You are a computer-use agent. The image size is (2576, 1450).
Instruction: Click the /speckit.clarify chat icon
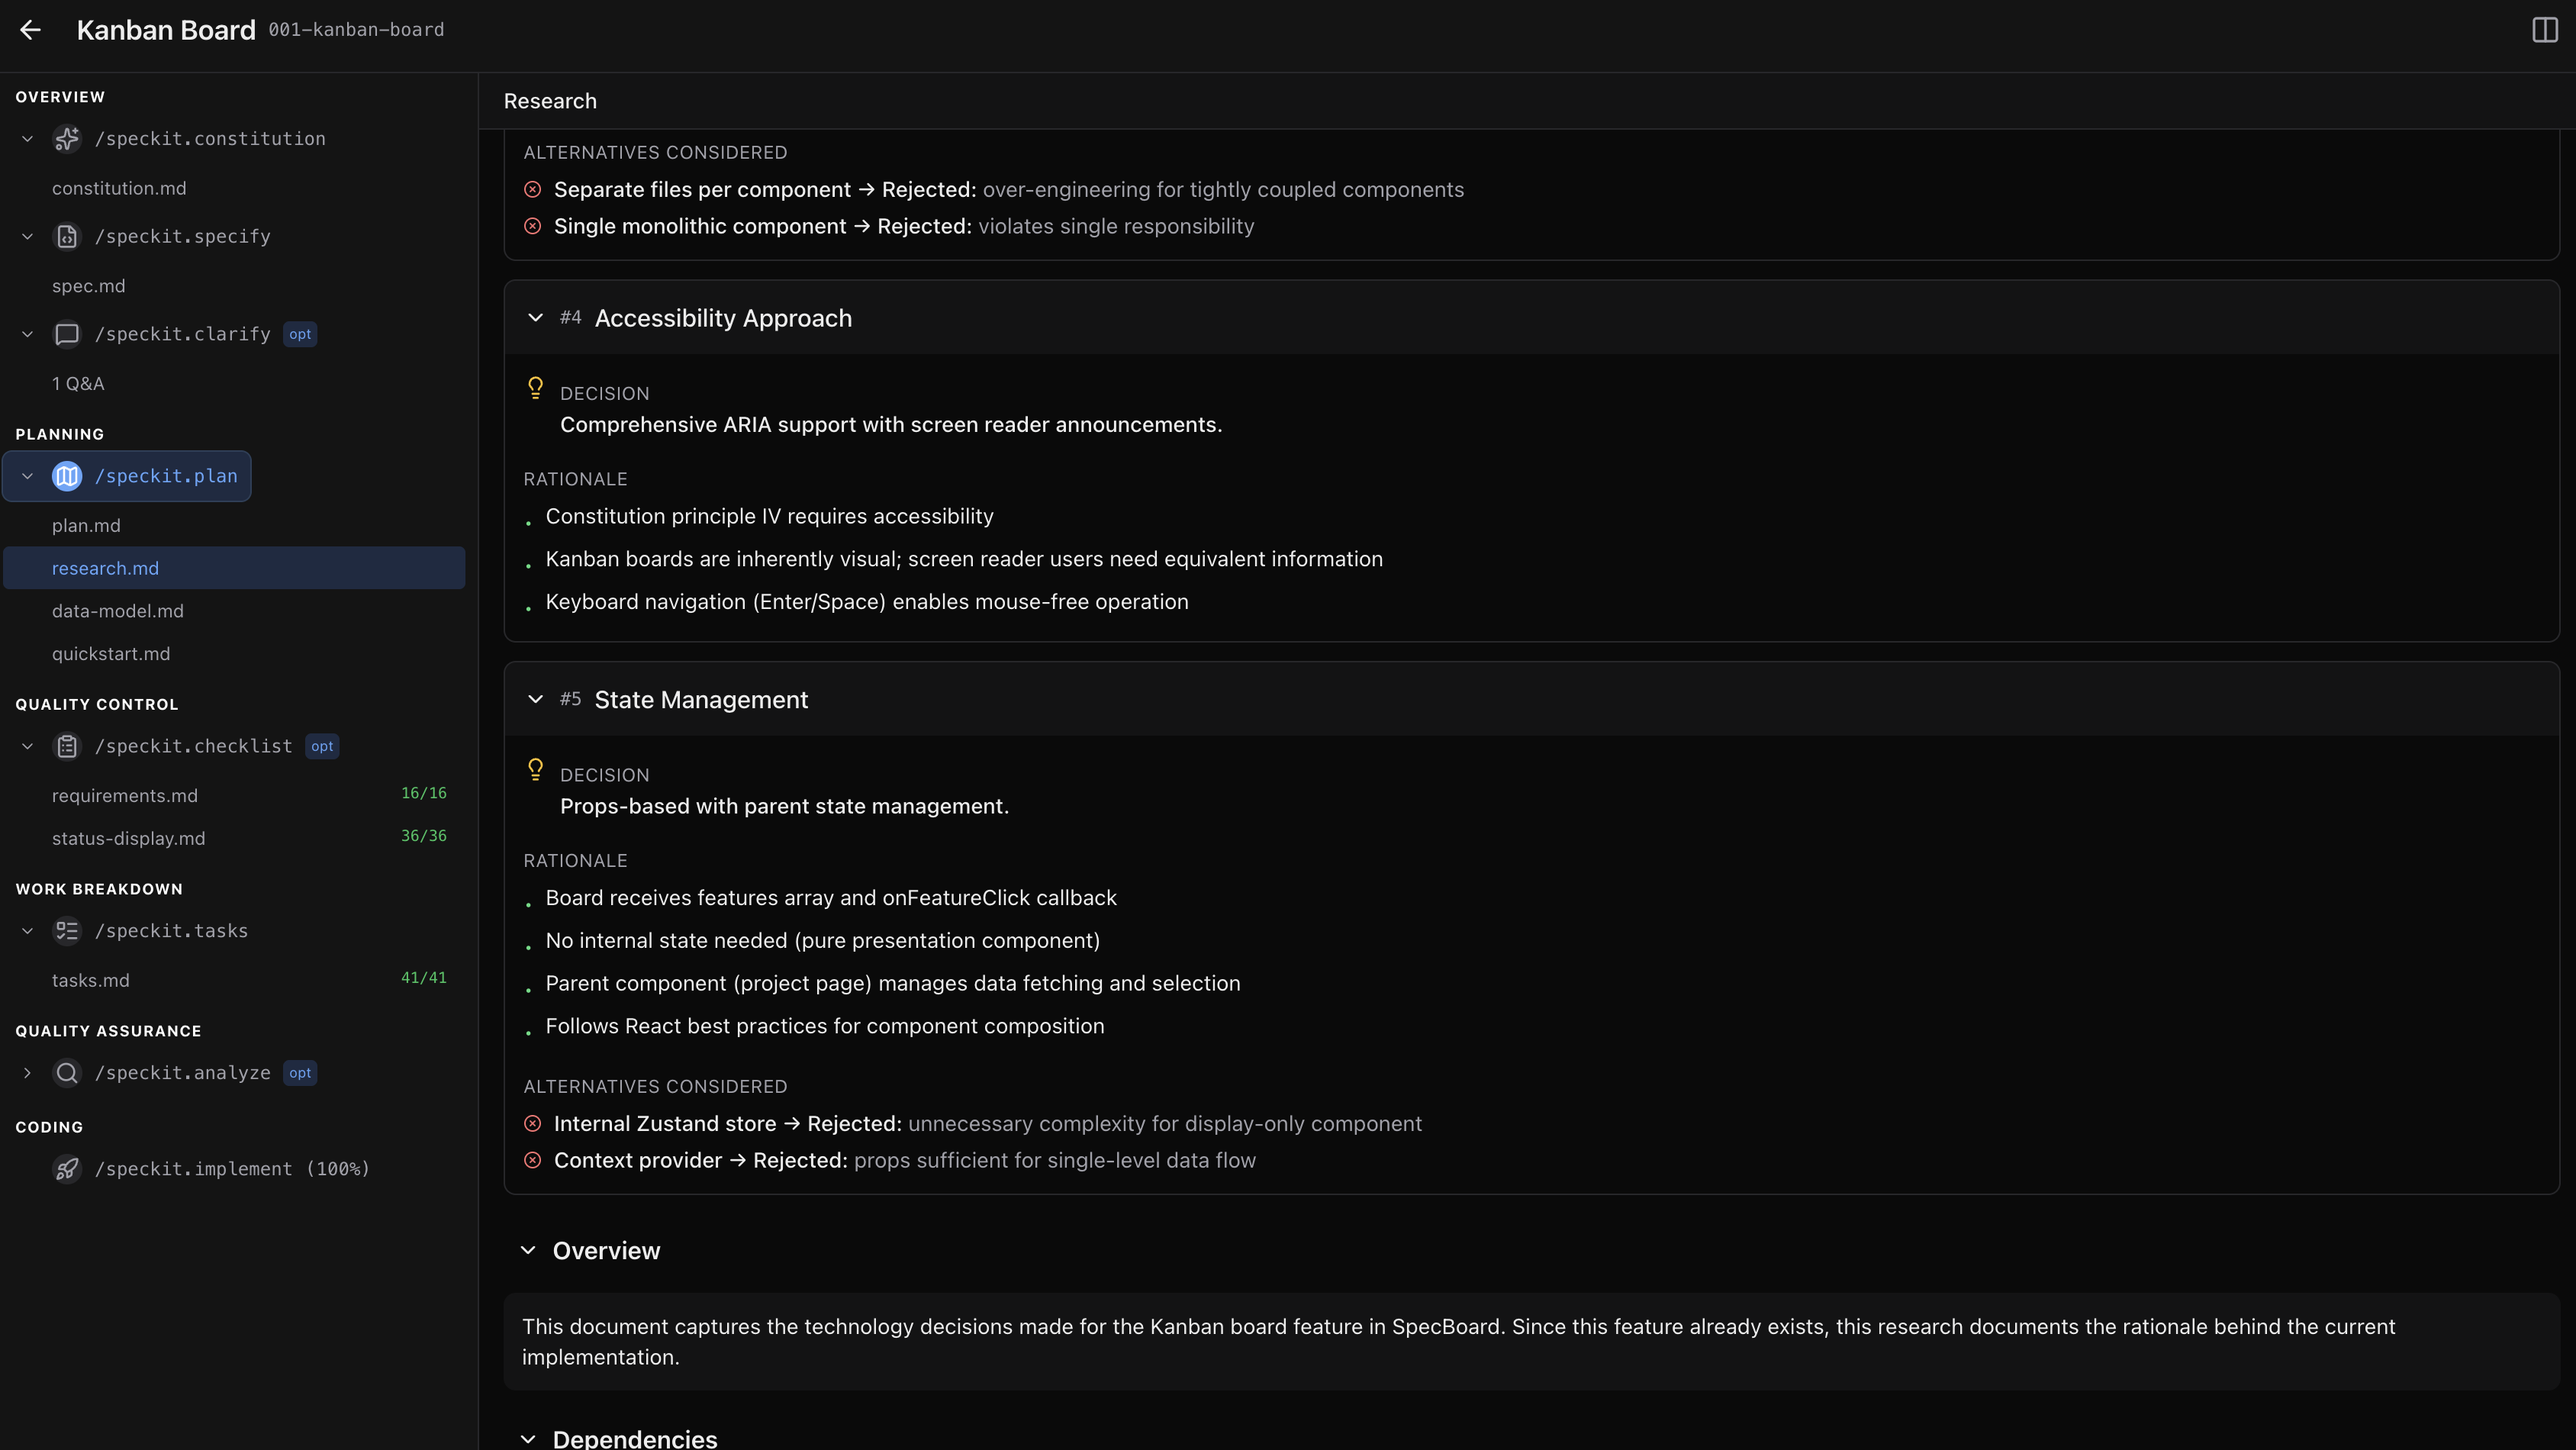coord(67,334)
